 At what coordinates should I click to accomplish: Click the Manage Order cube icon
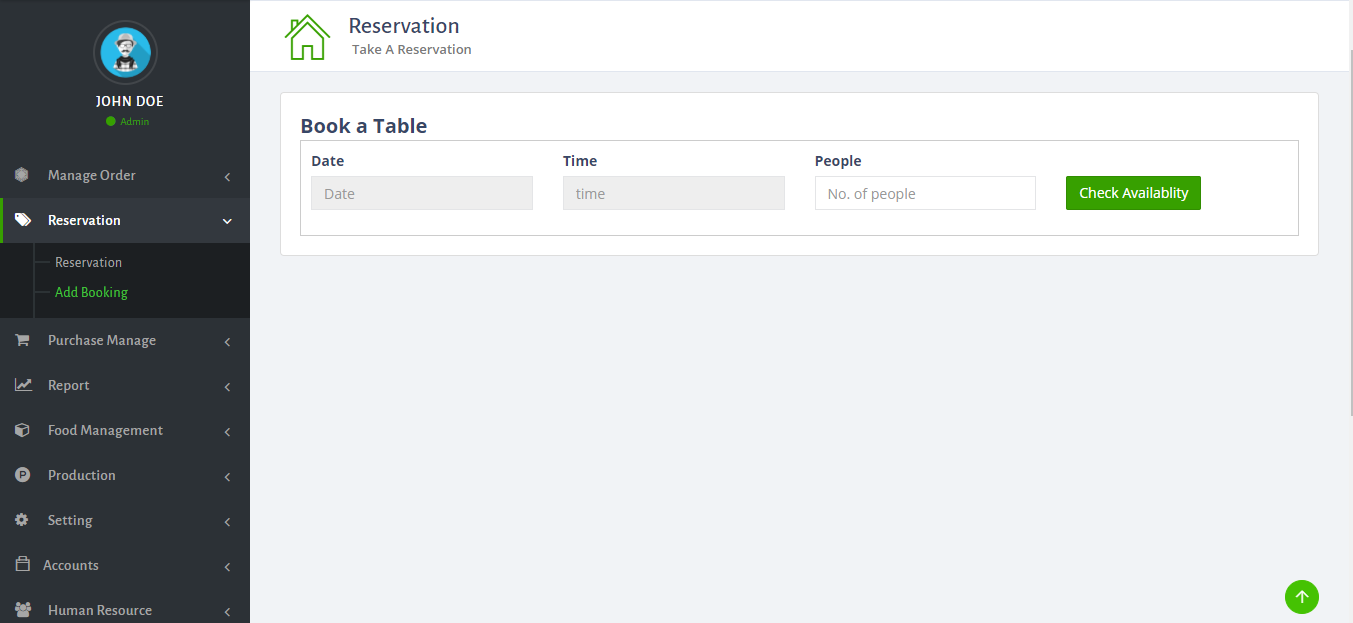point(22,175)
